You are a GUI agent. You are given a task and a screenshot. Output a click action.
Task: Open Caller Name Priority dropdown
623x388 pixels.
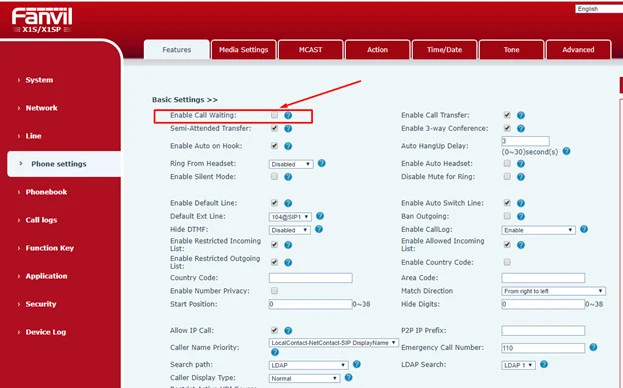(x=334, y=343)
